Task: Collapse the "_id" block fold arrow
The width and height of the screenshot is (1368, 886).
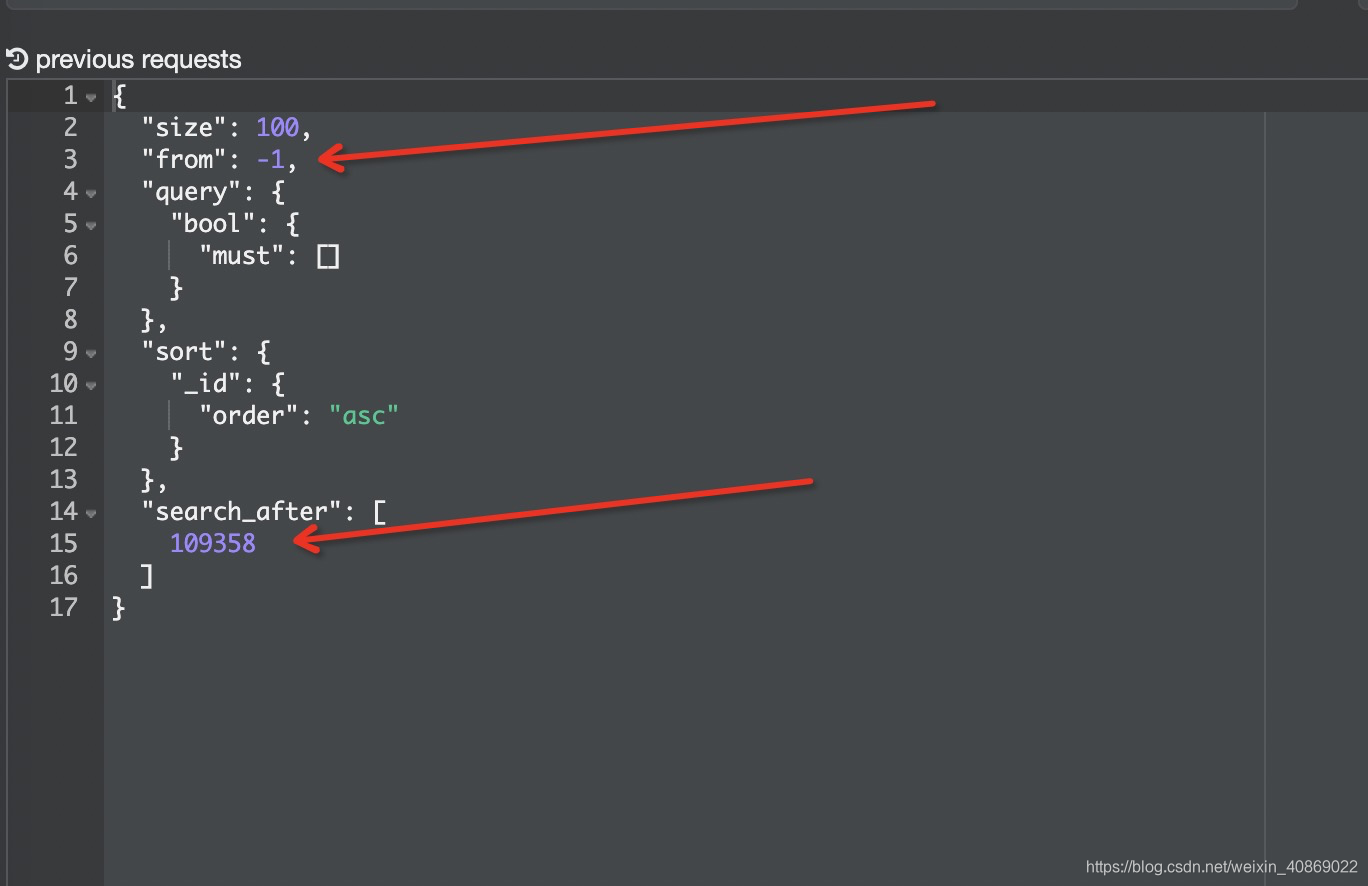Action: [91, 385]
